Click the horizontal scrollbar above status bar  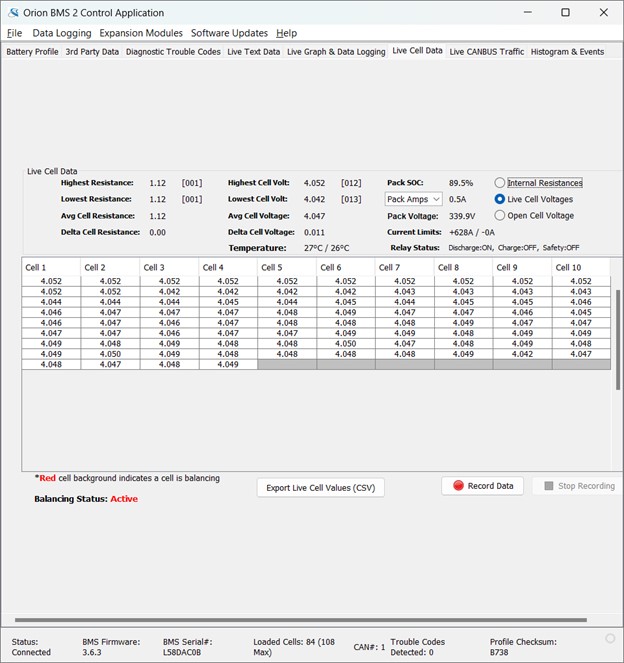[300, 621]
